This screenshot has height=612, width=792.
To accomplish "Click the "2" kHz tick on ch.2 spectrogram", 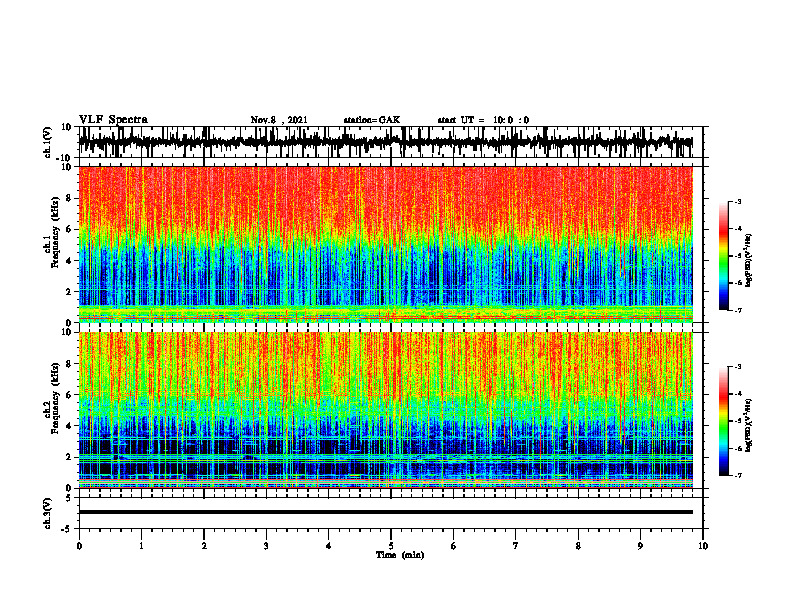I will [x=69, y=457].
